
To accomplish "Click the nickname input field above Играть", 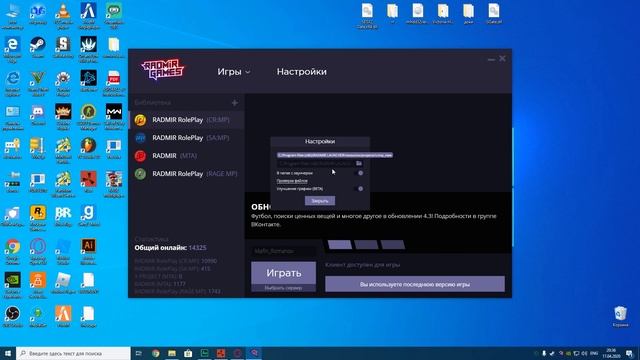I will (283, 251).
